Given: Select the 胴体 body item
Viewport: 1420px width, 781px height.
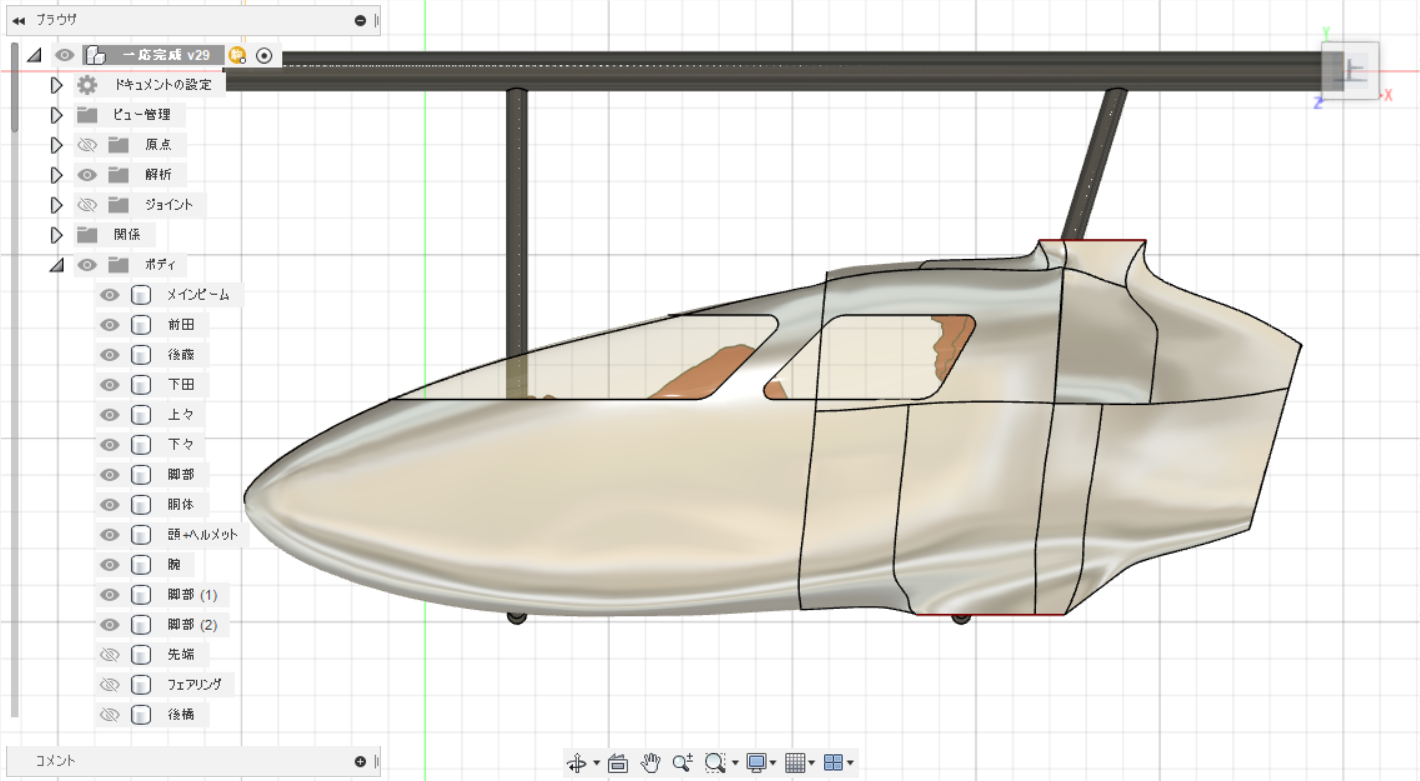Looking at the screenshot, I should coord(181,505).
